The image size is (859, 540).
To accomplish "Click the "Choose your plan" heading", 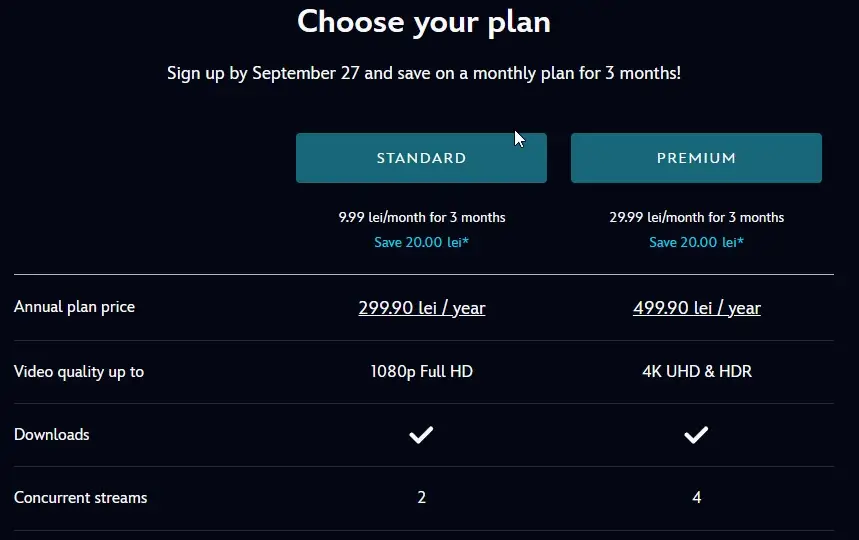I will (424, 22).
